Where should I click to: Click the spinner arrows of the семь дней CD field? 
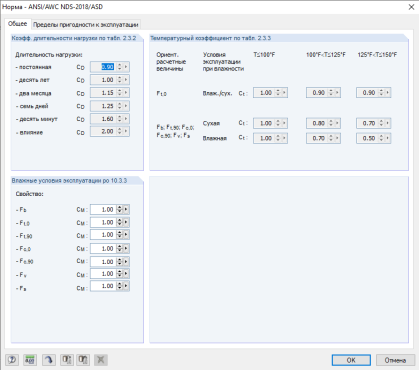tap(120, 106)
